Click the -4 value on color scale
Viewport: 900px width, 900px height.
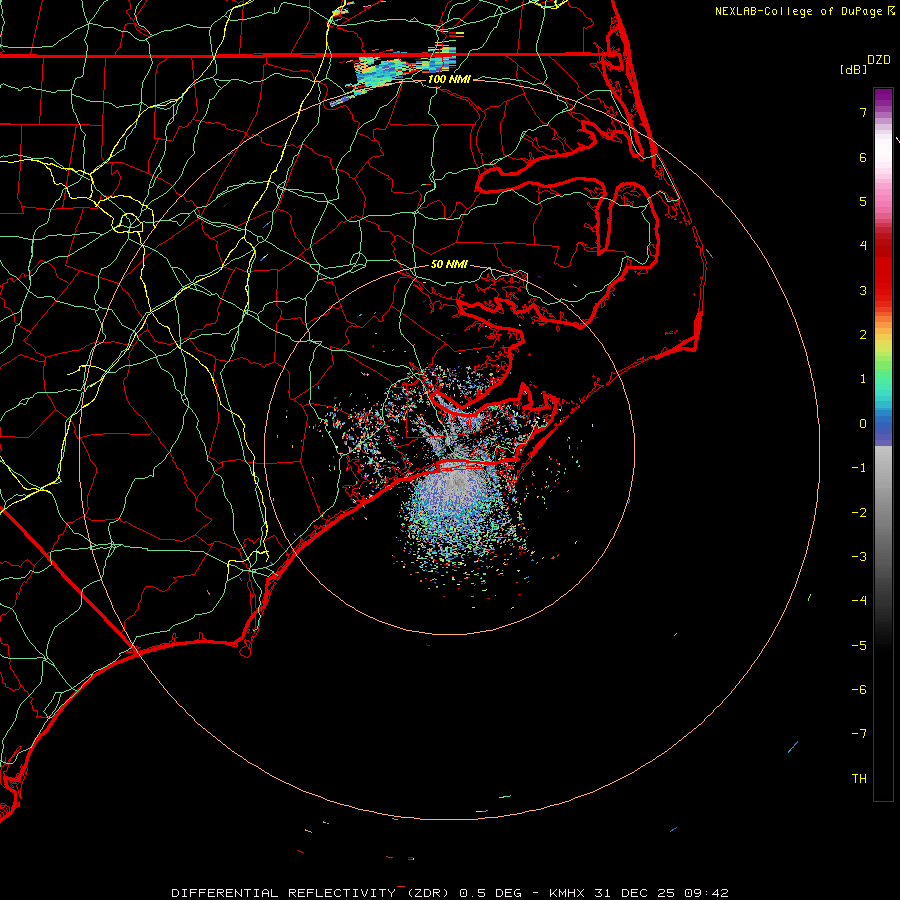coord(859,600)
